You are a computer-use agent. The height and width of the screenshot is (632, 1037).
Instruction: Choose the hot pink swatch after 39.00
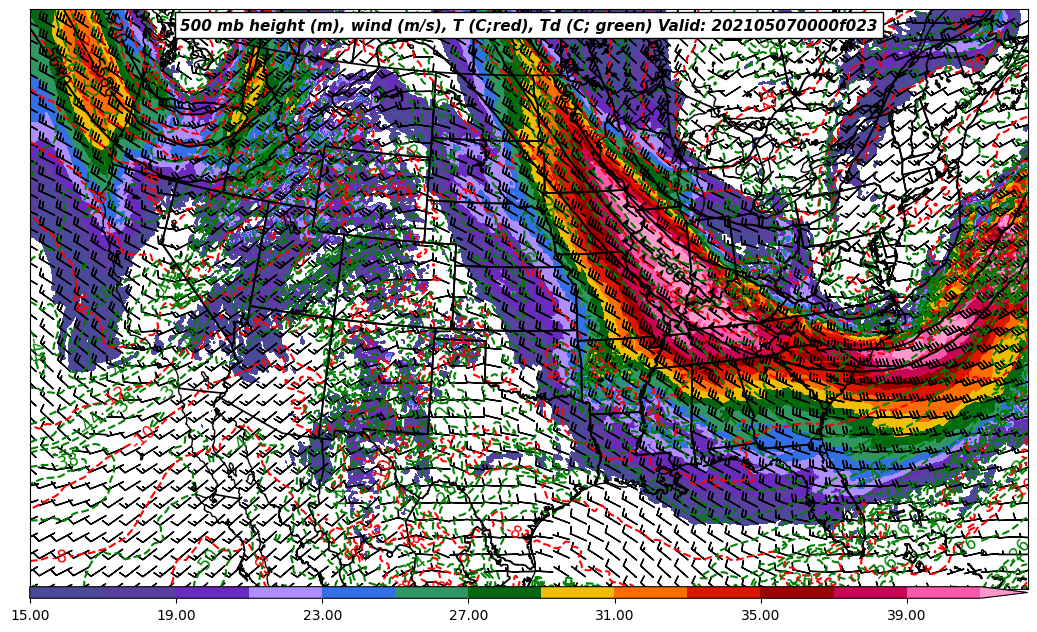click(942, 593)
